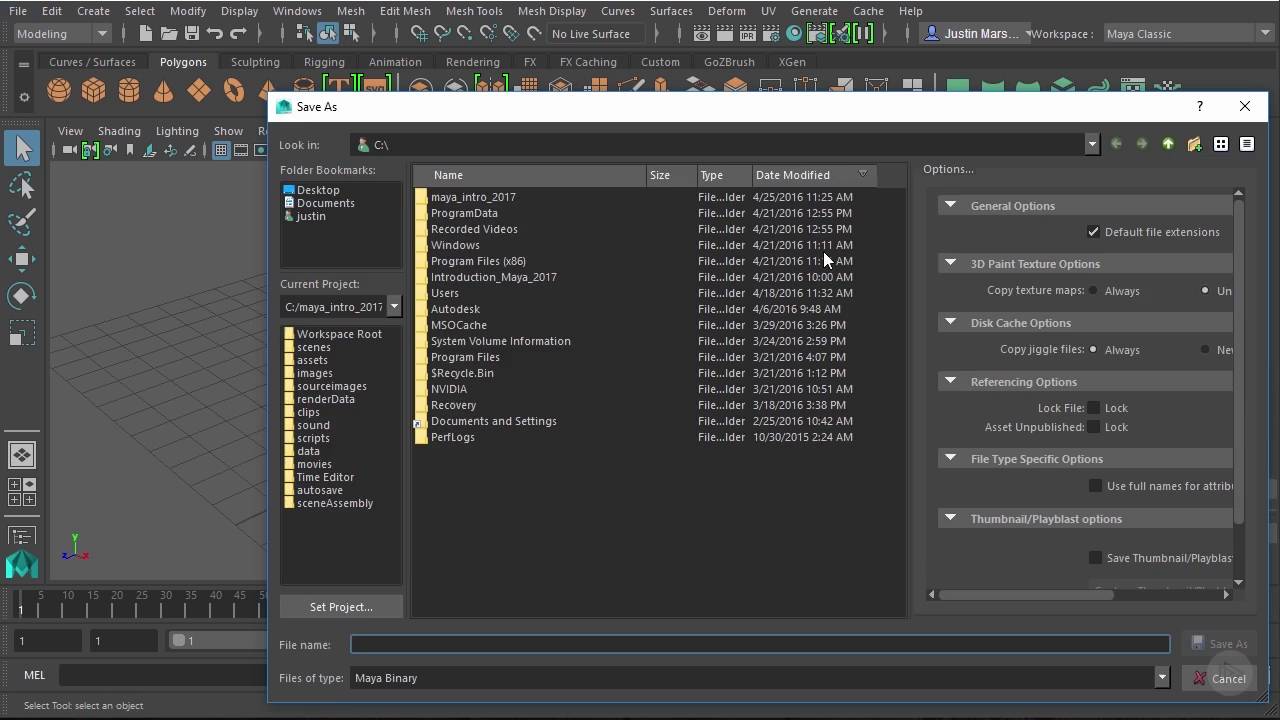The height and width of the screenshot is (720, 1280).
Task: Choose the polygon torus shelf icon
Action: click(x=234, y=91)
